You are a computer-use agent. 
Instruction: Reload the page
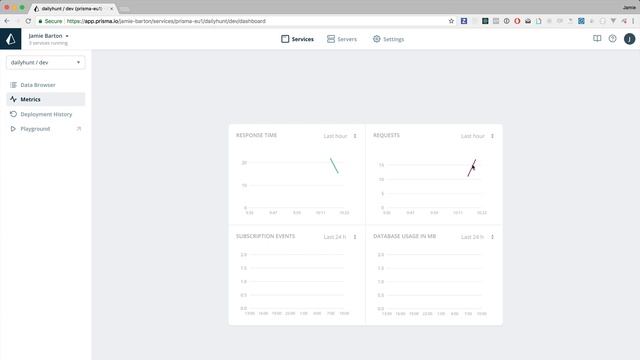click(28, 21)
